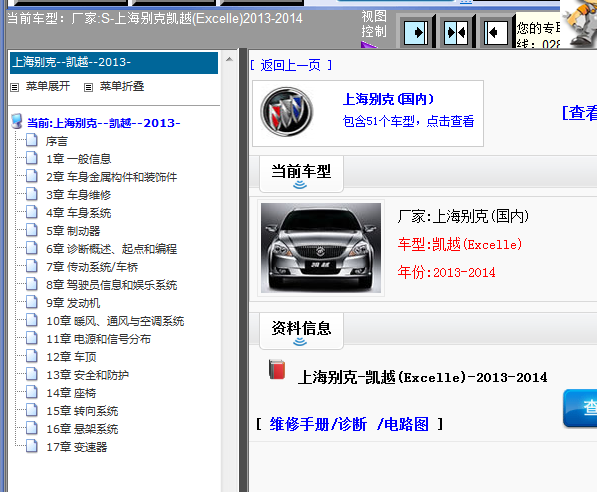Click text 年份:2013-2014
Image resolution: width=597 pixels, height=492 pixels.
446,272
